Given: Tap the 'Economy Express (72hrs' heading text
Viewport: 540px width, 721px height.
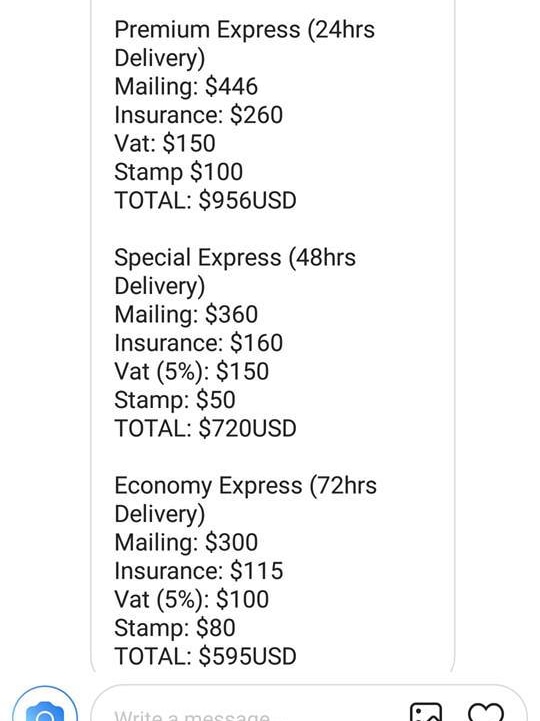Looking at the screenshot, I should [x=246, y=486].
